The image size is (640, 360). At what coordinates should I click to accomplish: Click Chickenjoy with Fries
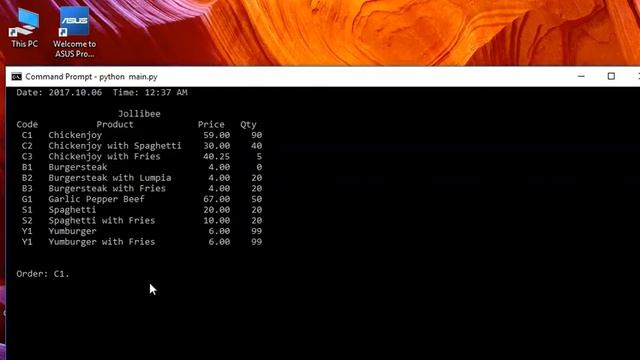[x=104, y=156]
